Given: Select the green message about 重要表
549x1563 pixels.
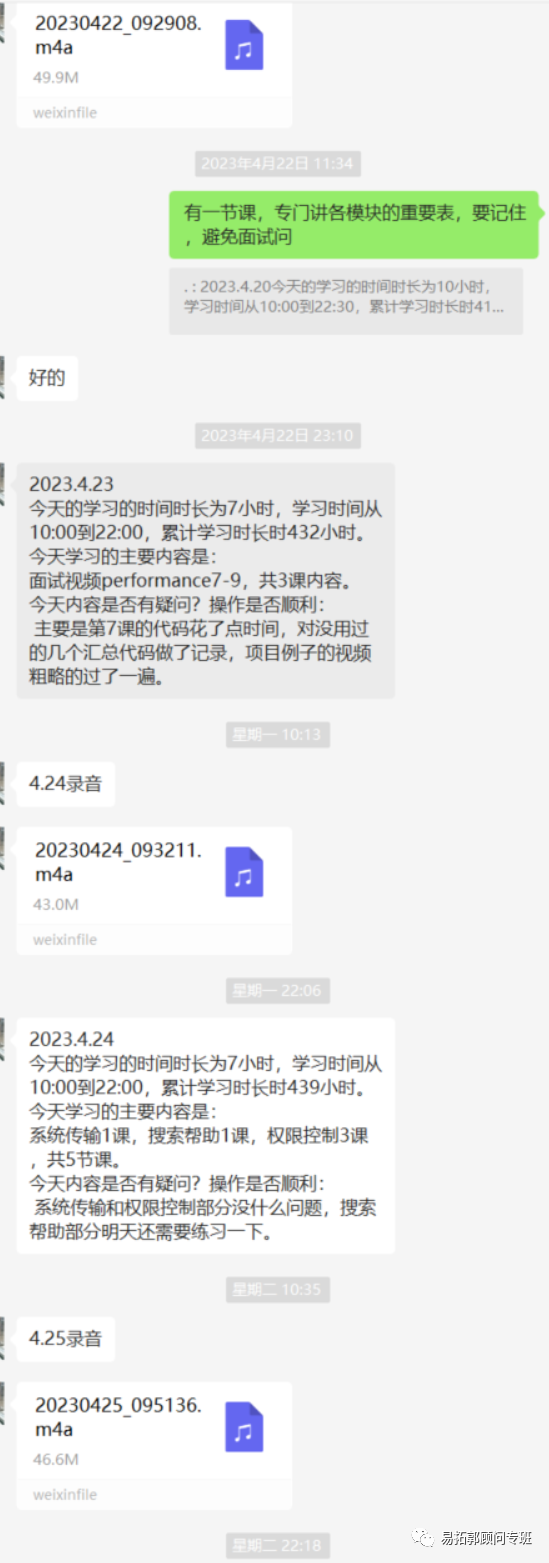Looking at the screenshot, I should click(x=354, y=225).
